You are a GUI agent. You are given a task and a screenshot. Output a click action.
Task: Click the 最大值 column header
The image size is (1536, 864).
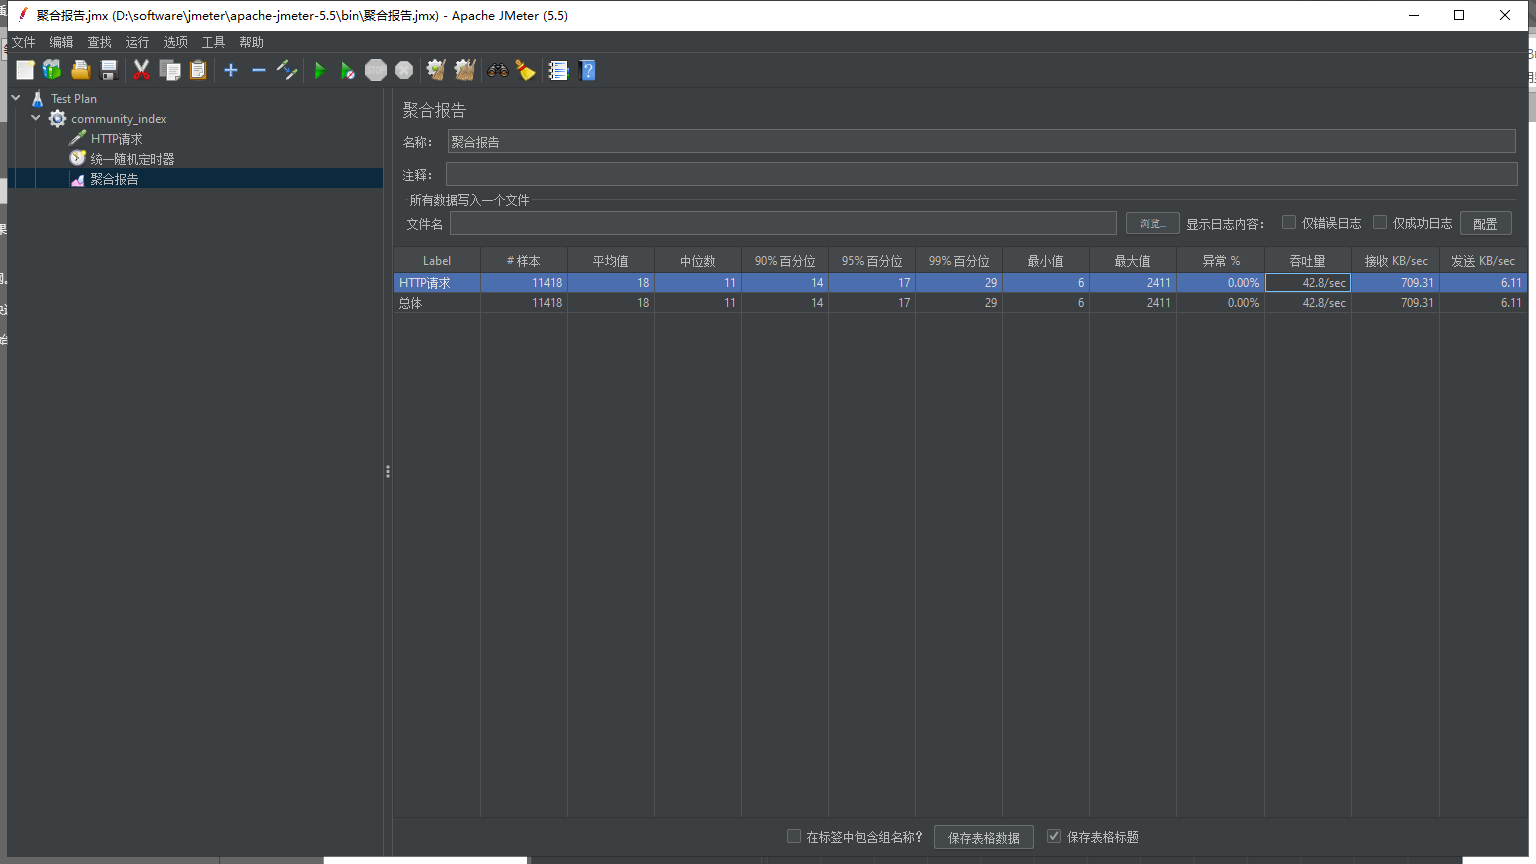[1133, 260]
